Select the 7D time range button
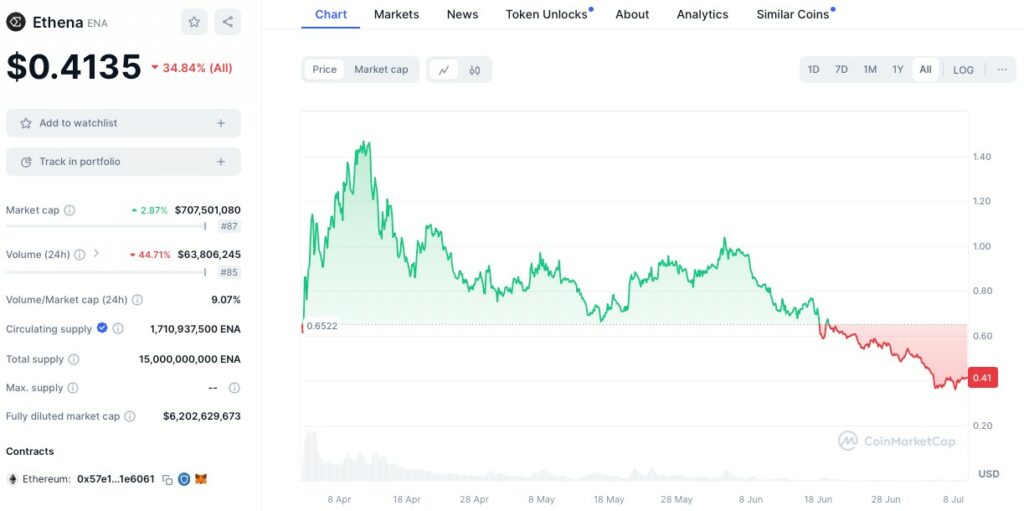 [841, 70]
